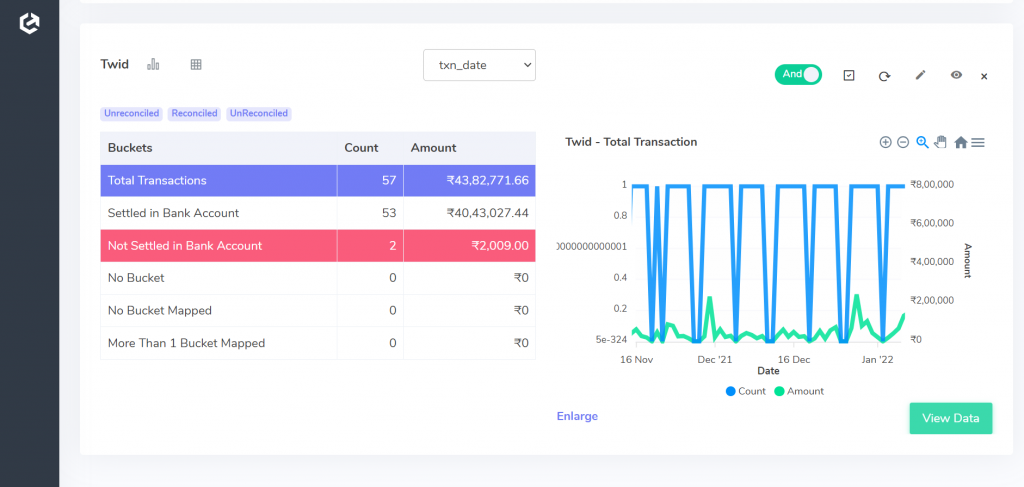Click the Twid - Total Transaction chart title

tap(631, 142)
